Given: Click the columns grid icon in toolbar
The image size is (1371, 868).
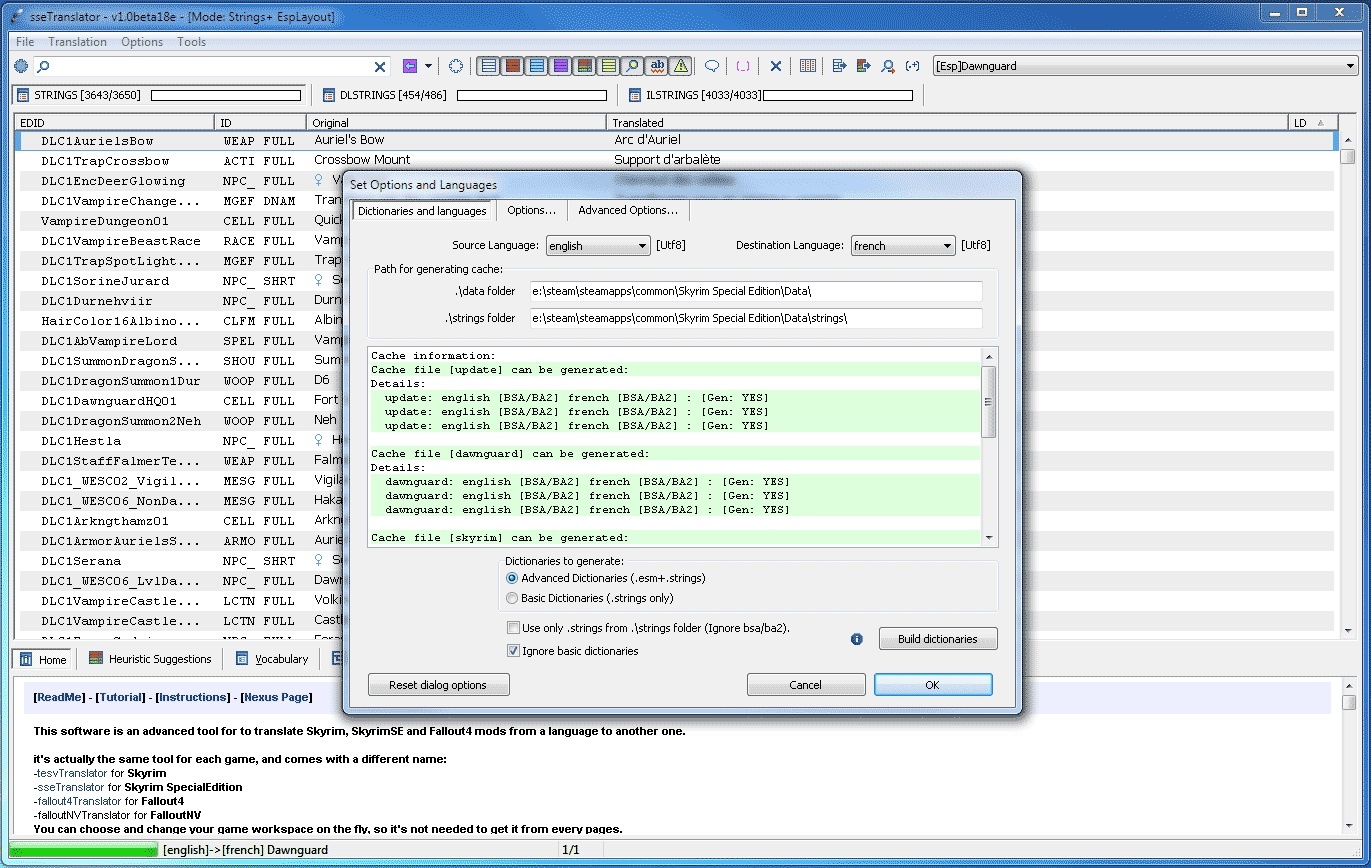Looking at the screenshot, I should [808, 66].
